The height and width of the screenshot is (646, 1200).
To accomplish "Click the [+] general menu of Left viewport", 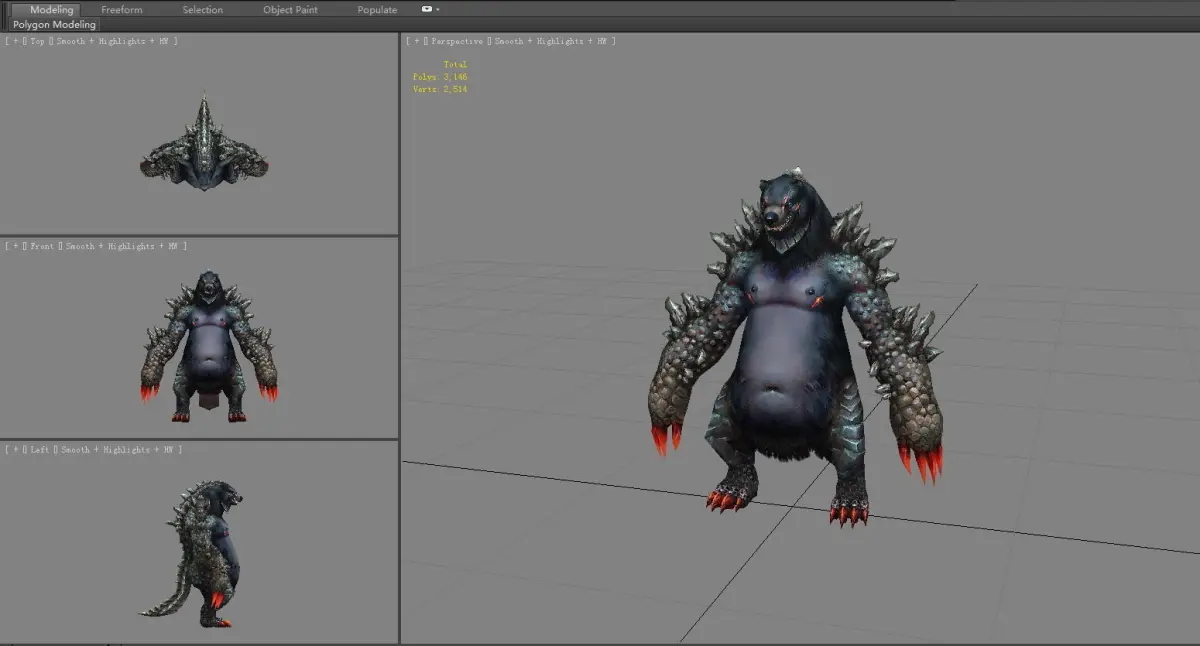I will tap(15, 450).
